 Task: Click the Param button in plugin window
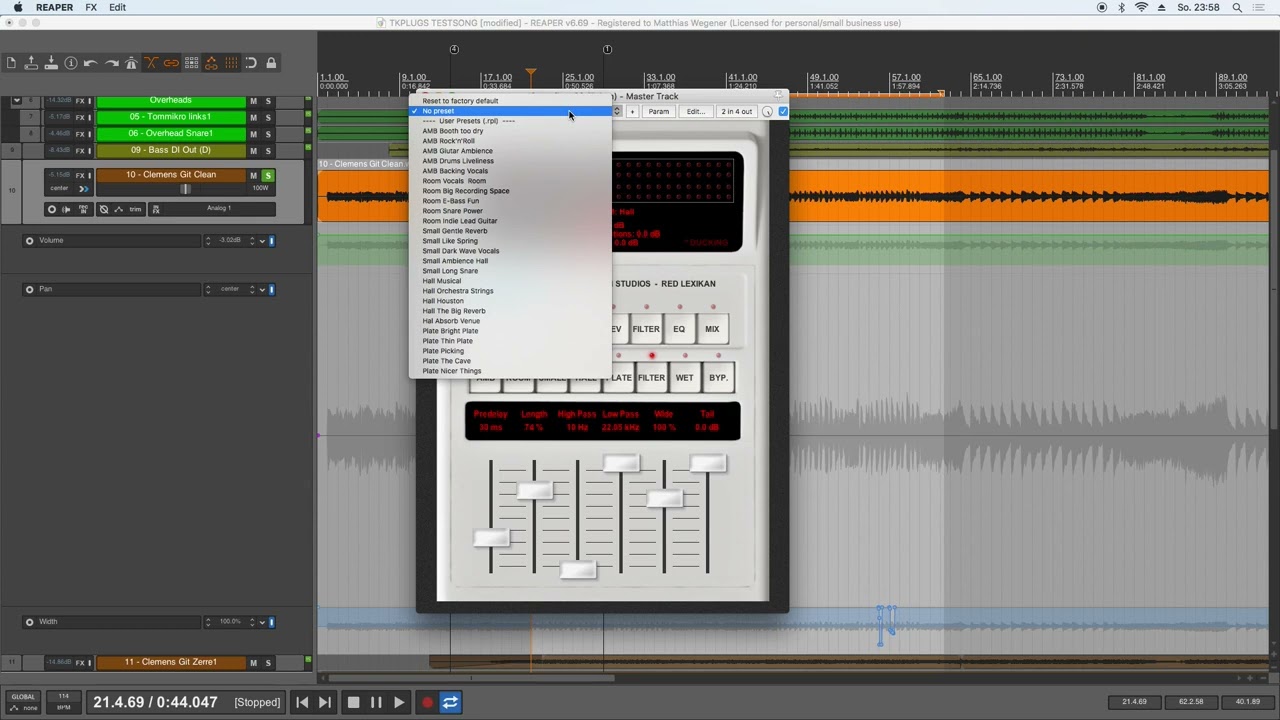(x=658, y=112)
